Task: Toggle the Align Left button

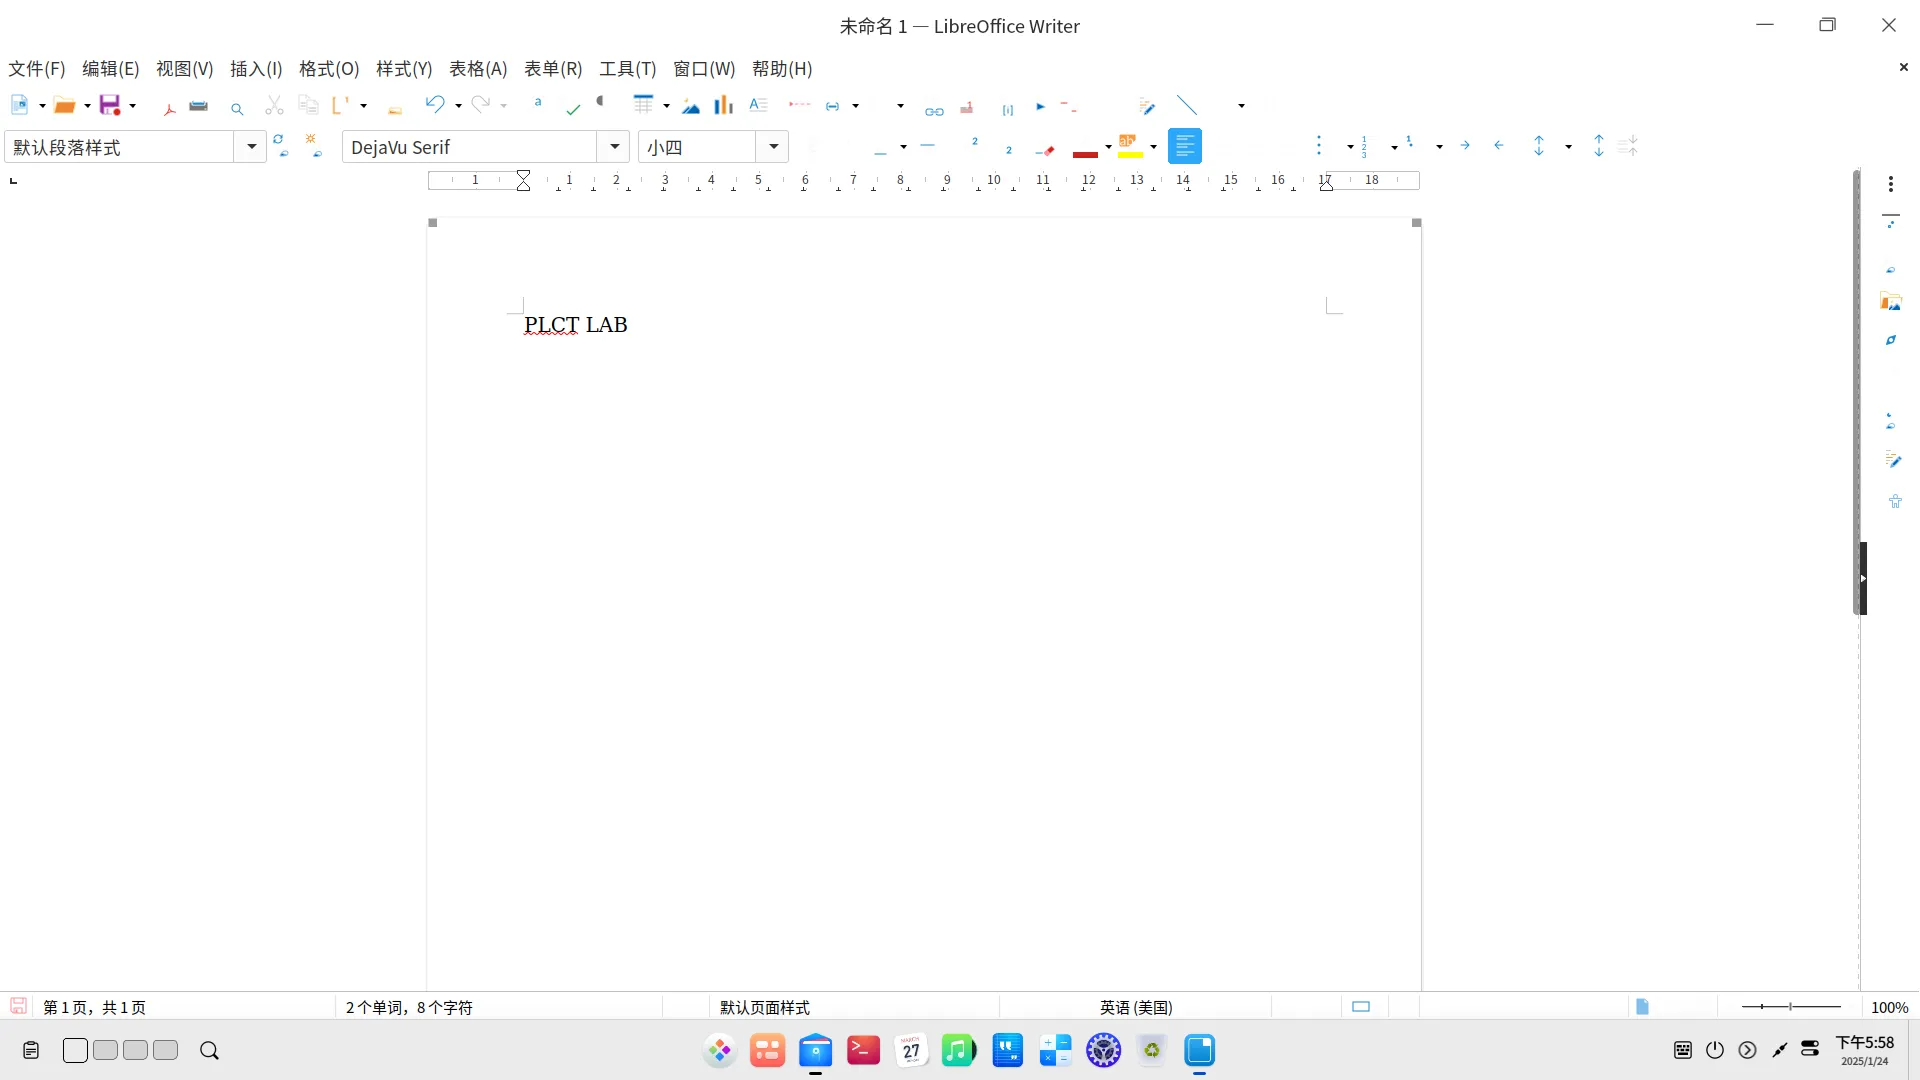Action: click(x=1184, y=147)
